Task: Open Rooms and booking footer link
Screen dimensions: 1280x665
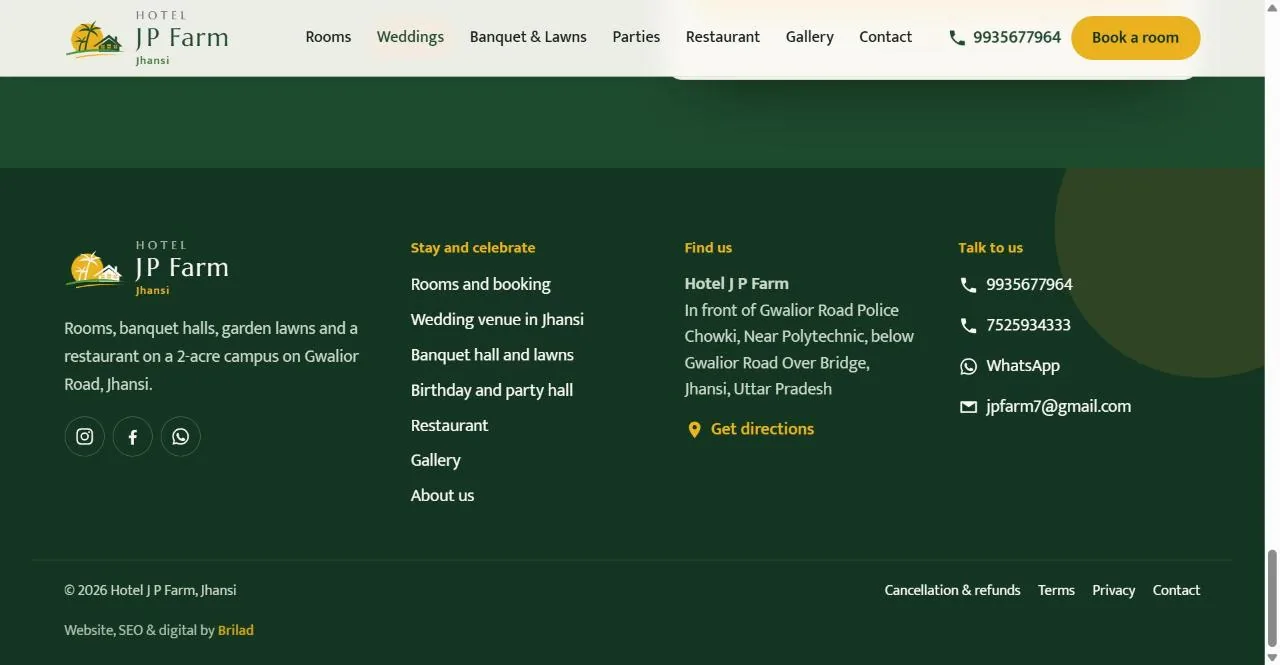Action: click(481, 285)
